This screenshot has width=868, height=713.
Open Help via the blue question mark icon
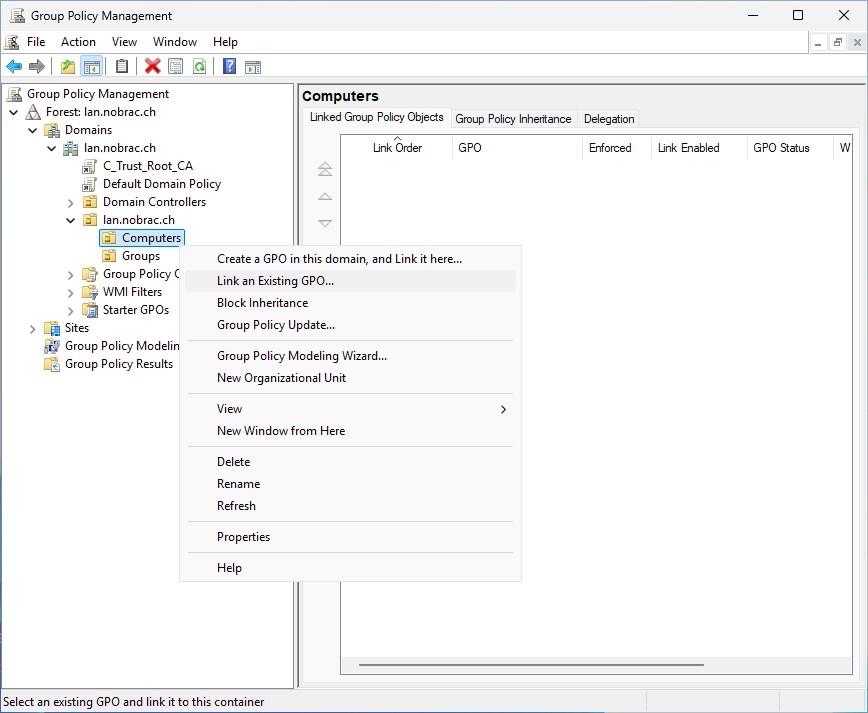(229, 66)
